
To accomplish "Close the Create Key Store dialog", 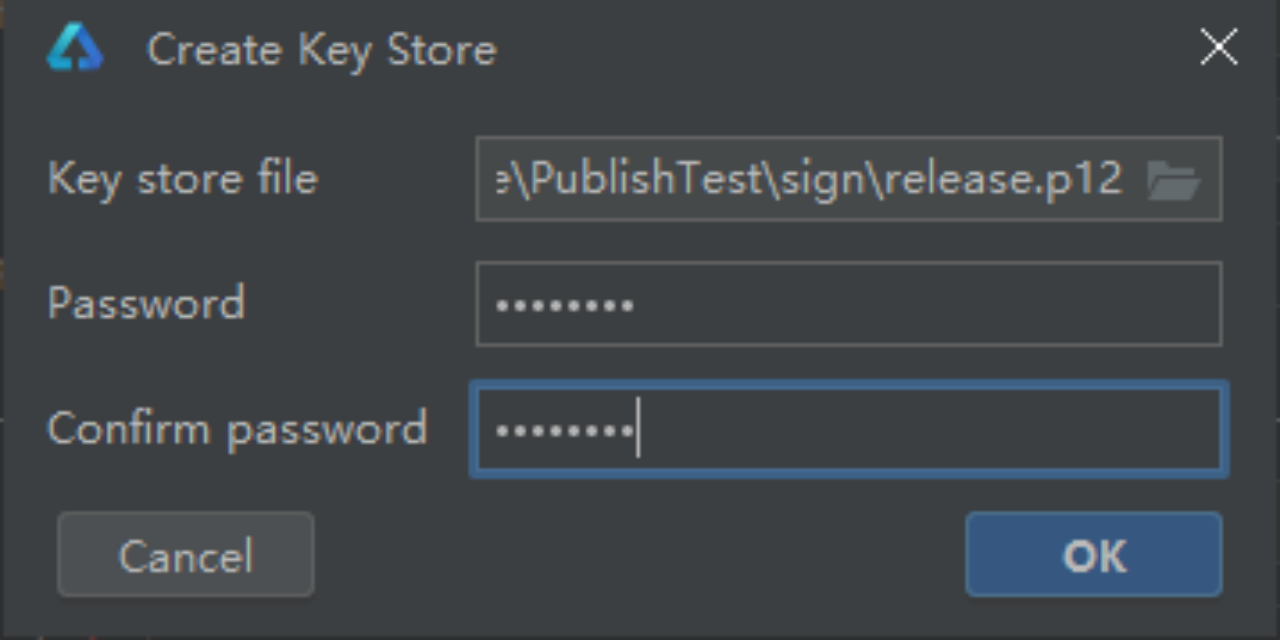I will coord(1218,48).
